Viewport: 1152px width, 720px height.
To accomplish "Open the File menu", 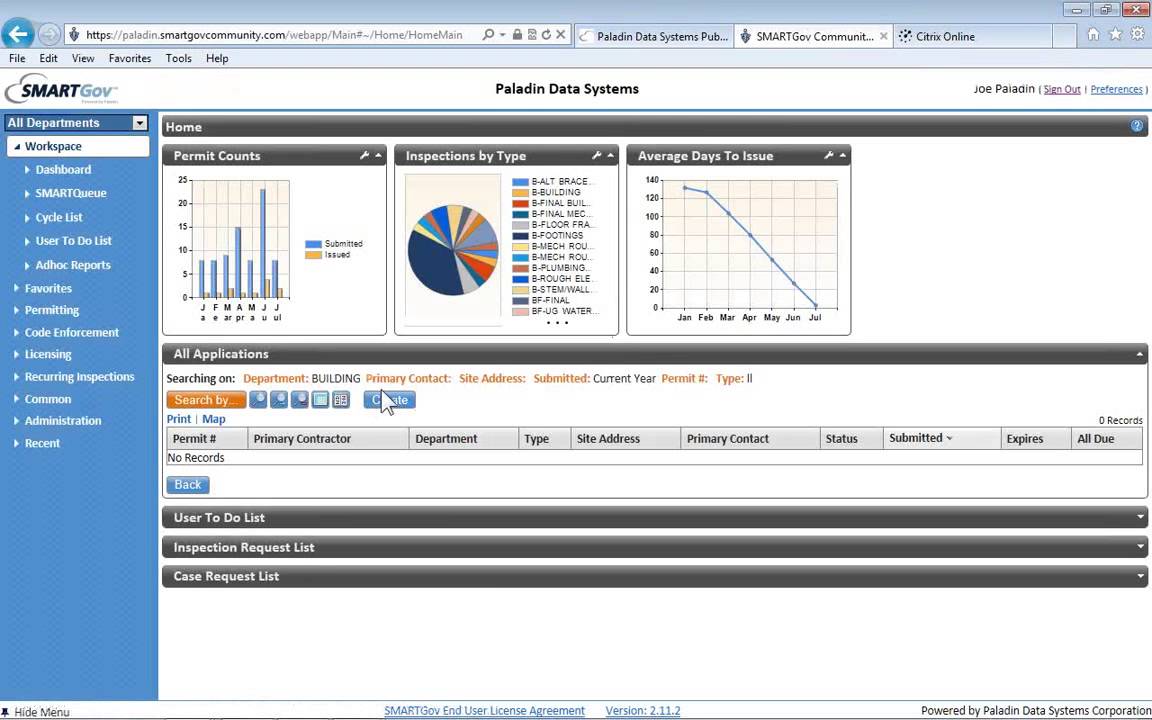I will (x=17, y=58).
